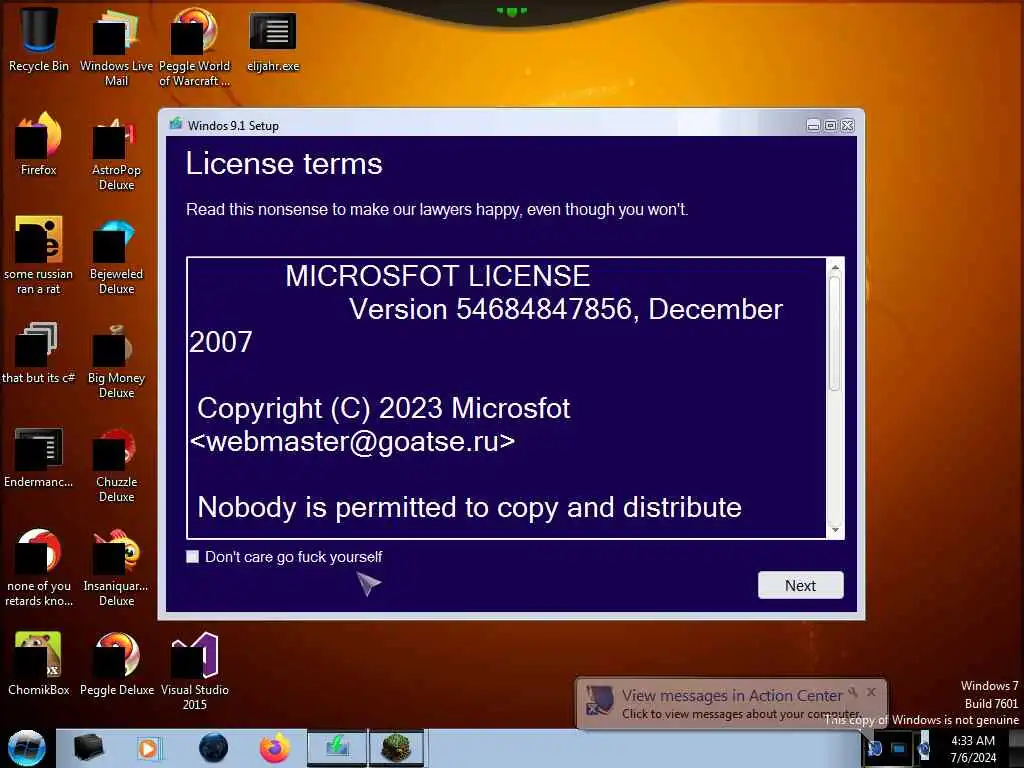
Task: Select the Peggle World of Warcraft icon
Action: tap(194, 47)
